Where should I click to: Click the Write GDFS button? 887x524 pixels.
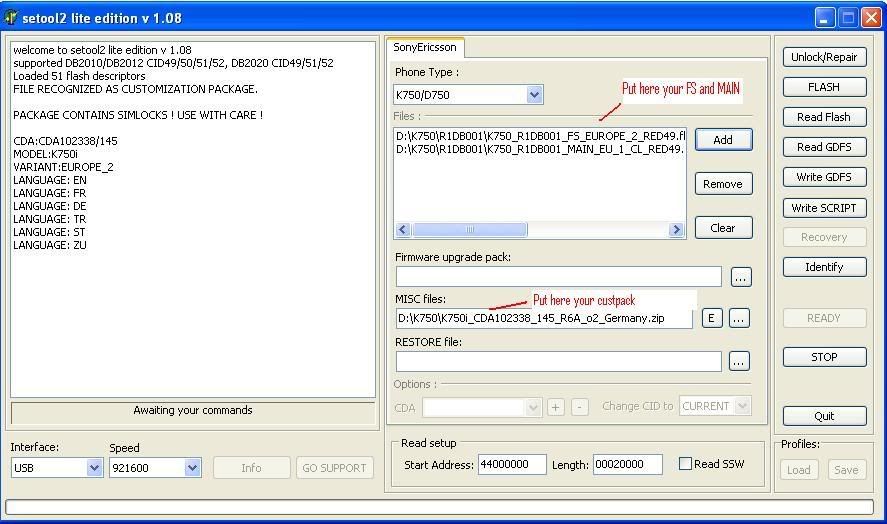click(x=824, y=177)
